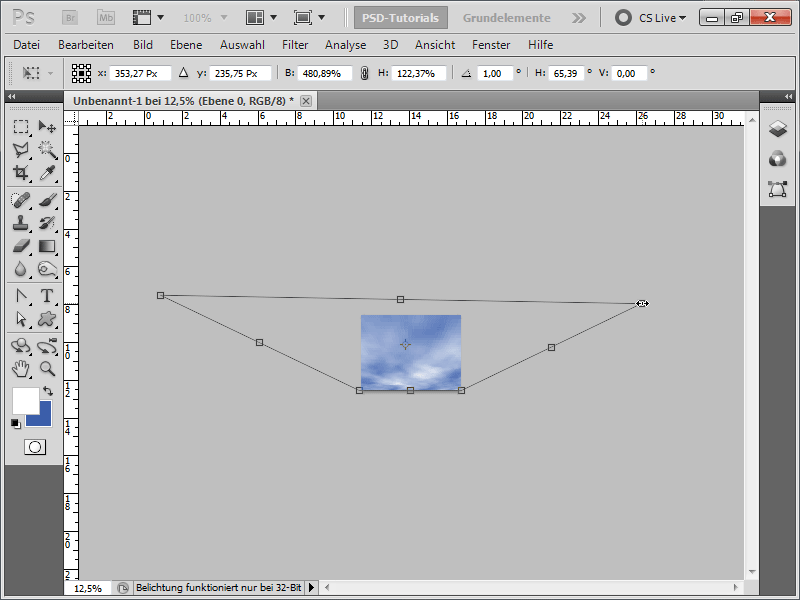This screenshot has height=600, width=800.
Task: Open the Filter menu
Action: point(295,45)
